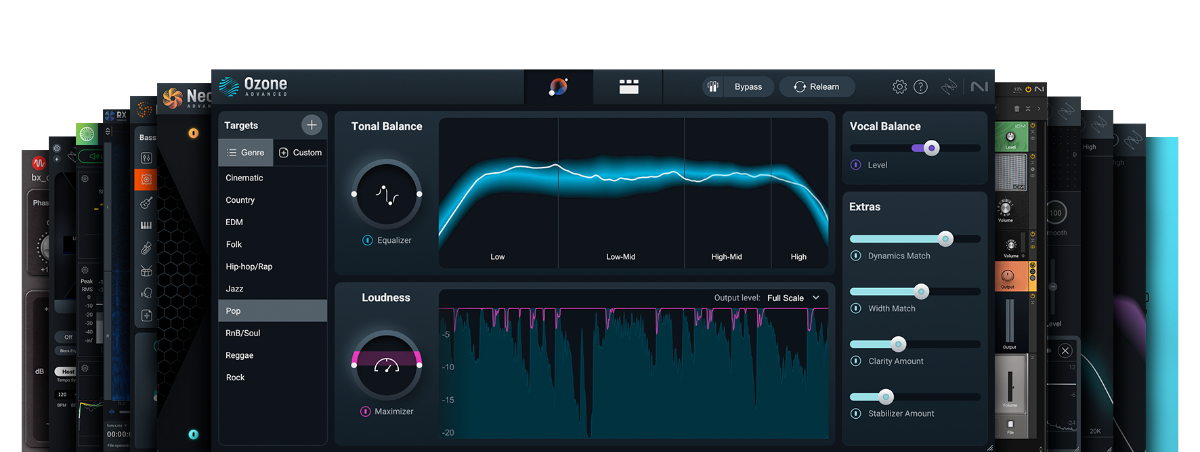Toggle the teal power button at Neoverb bottom
The image size is (1200, 452).
coord(193,434)
